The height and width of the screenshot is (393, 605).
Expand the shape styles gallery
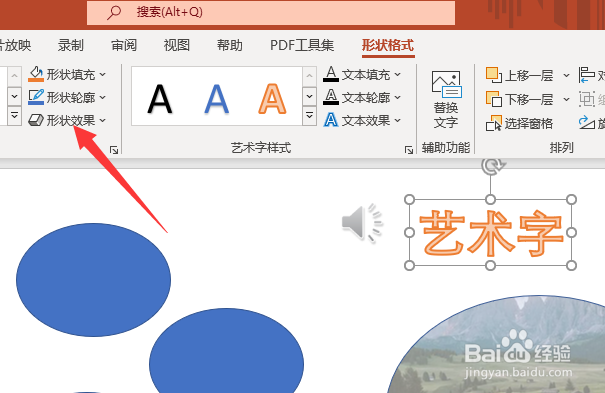[x=14, y=116]
